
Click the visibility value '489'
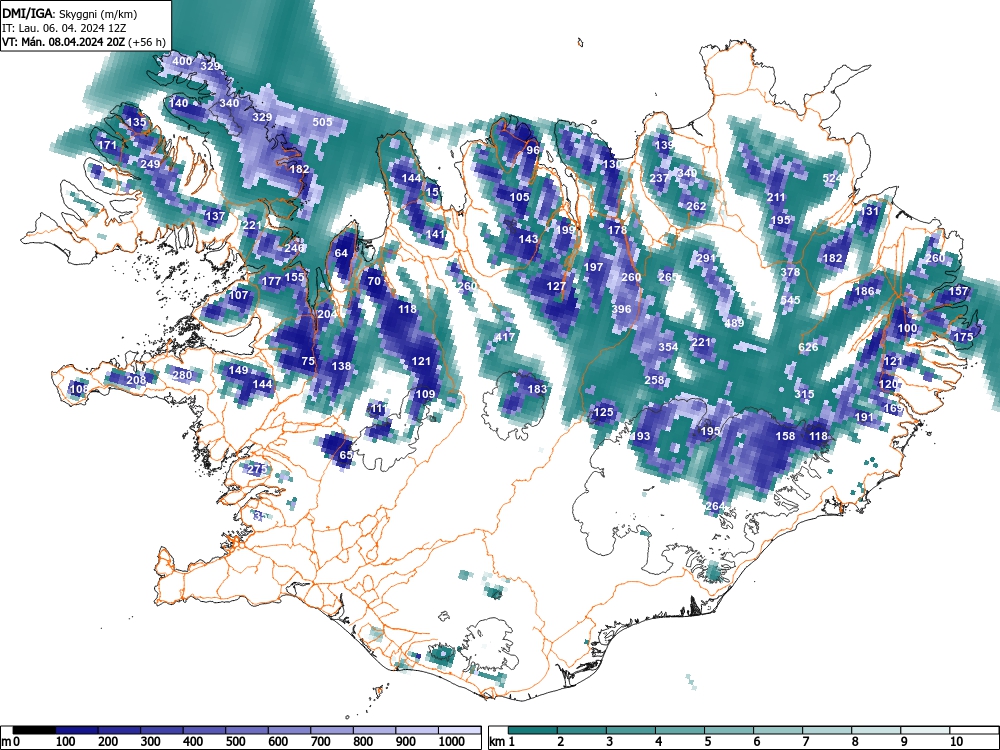click(734, 323)
